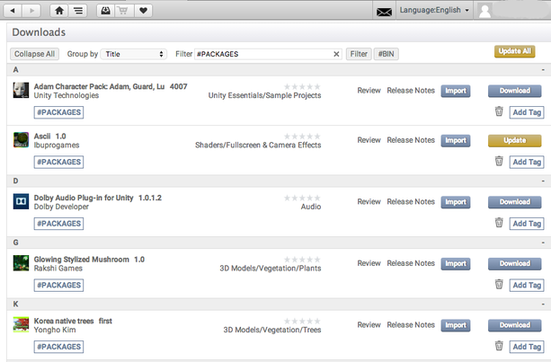
Task: Click the Update All button
Action: click(x=515, y=51)
